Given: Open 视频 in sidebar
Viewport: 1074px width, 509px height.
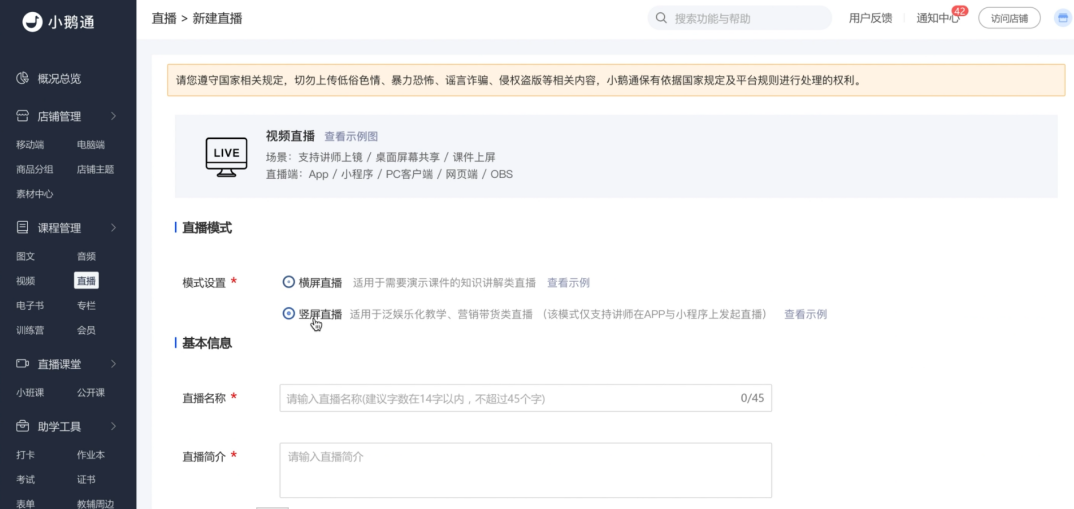Looking at the screenshot, I should pyautogui.click(x=25, y=281).
